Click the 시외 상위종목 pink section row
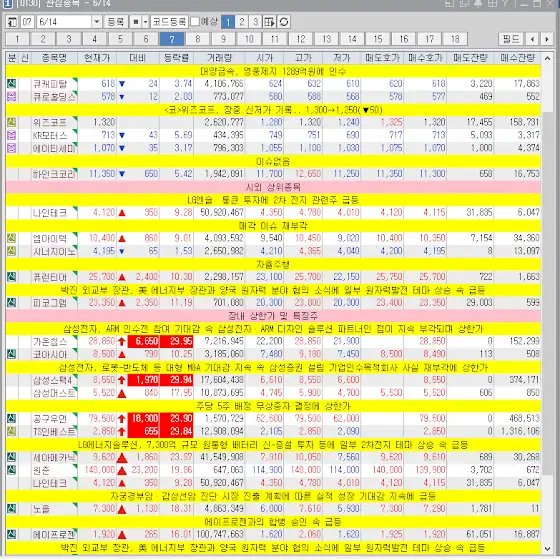 click(x=273, y=187)
